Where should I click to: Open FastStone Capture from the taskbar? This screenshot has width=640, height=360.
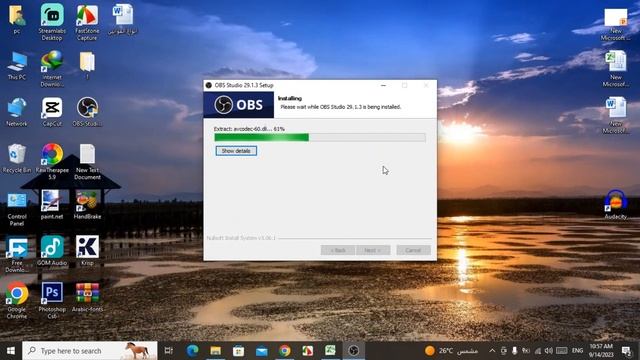307,351
